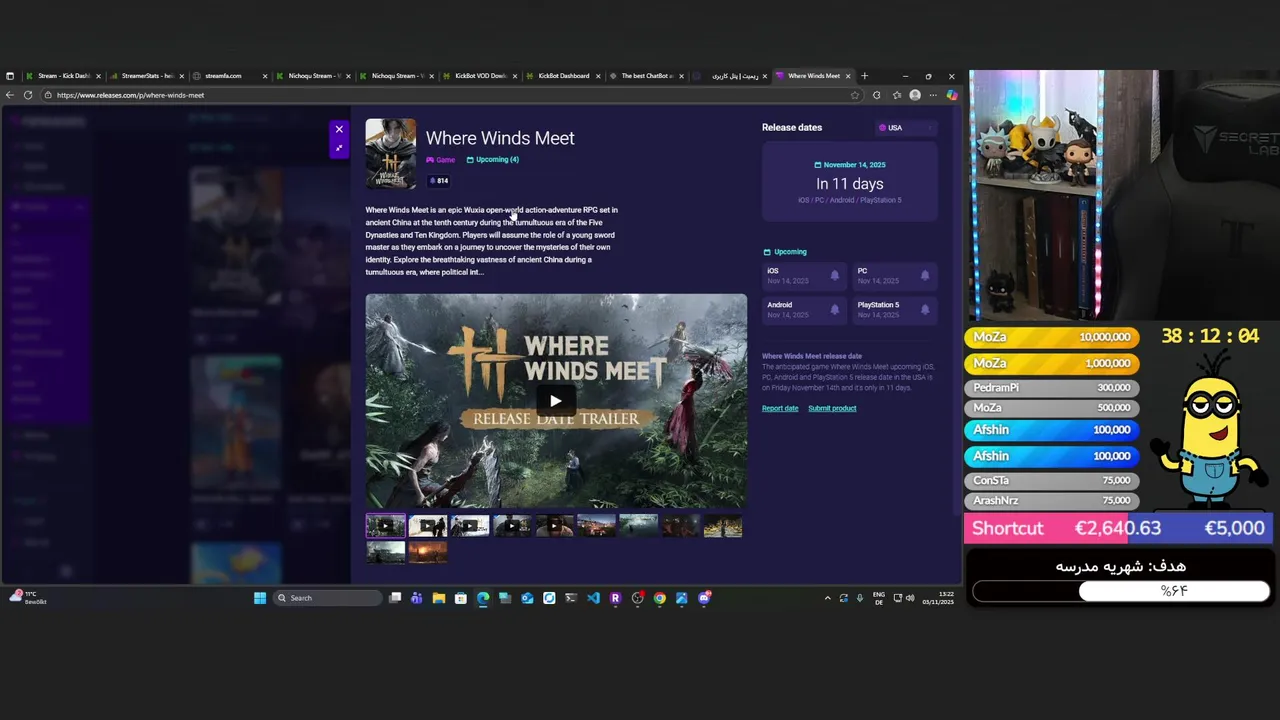Reload the page with refresh icon
1280x720 pixels.
click(28, 95)
